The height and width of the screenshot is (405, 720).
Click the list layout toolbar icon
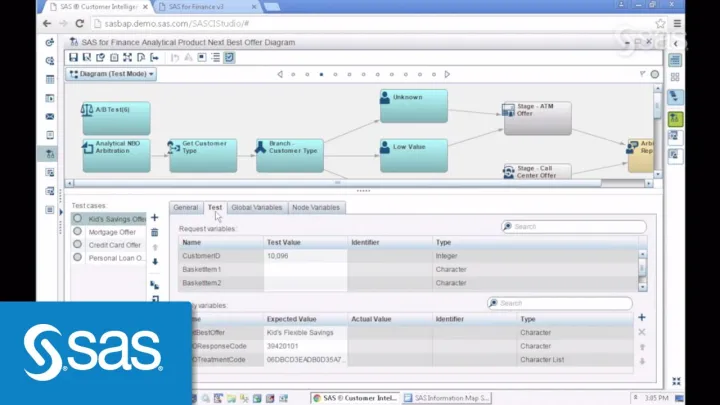215,57
